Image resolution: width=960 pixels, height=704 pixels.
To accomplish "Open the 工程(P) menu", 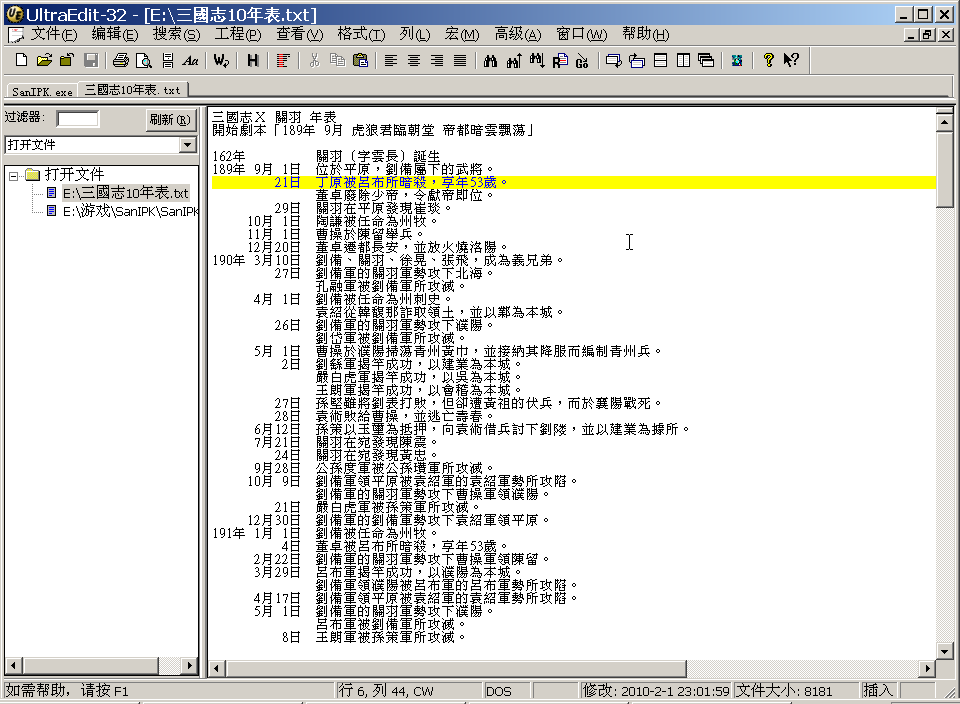I will click(238, 34).
